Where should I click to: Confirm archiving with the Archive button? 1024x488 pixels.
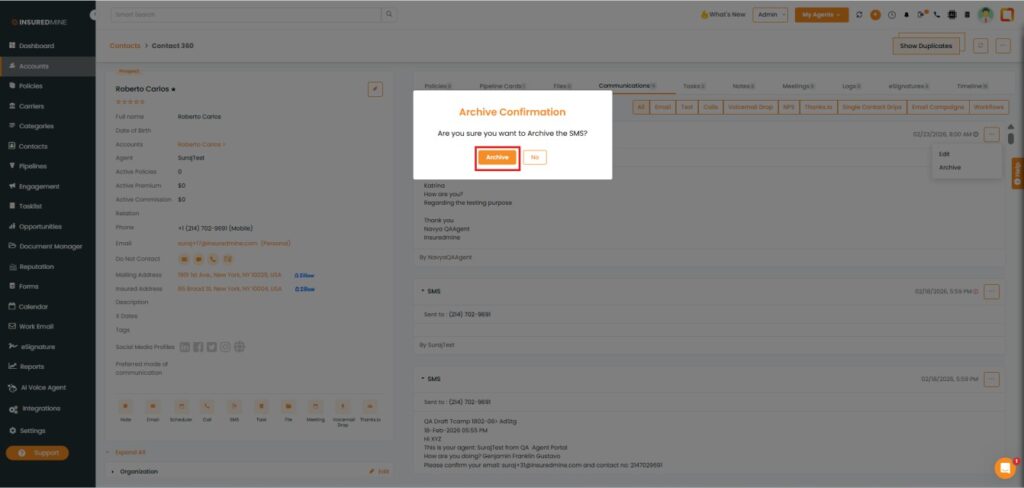click(497, 157)
